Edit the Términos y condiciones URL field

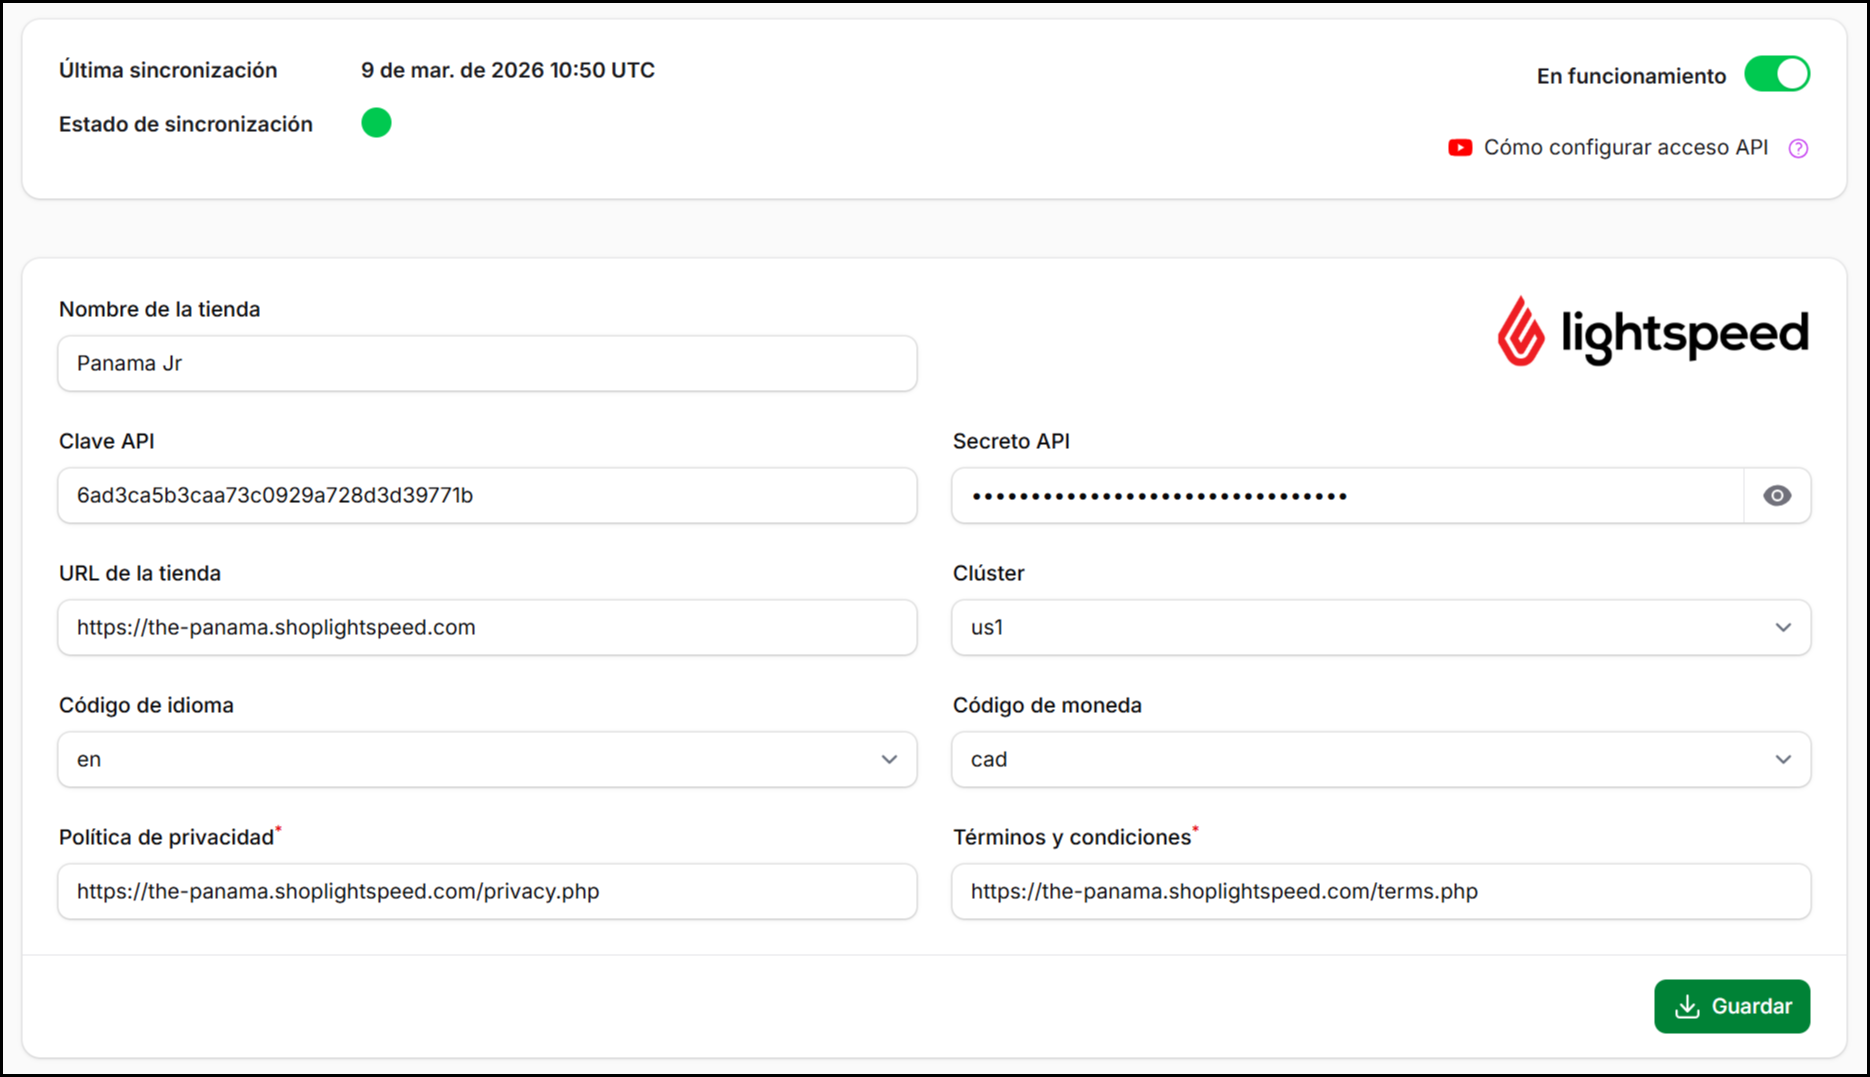pyautogui.click(x=1380, y=892)
